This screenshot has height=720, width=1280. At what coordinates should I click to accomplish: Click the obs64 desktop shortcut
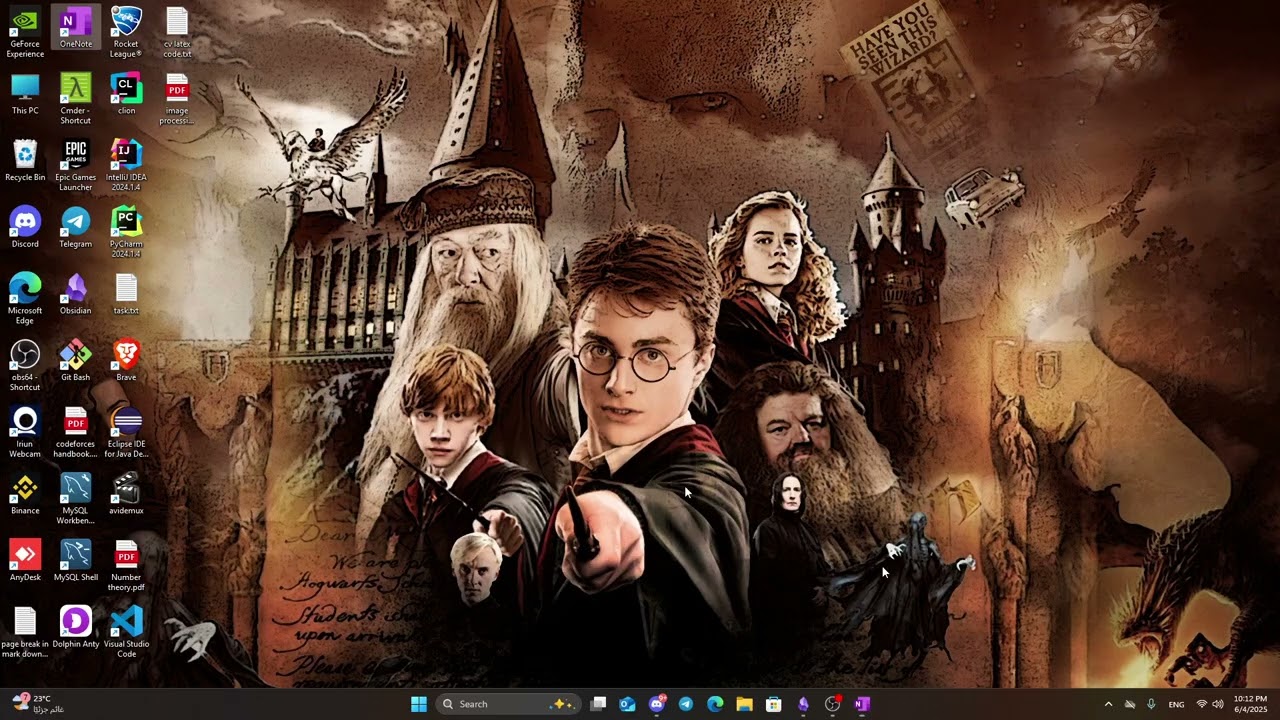click(x=25, y=367)
